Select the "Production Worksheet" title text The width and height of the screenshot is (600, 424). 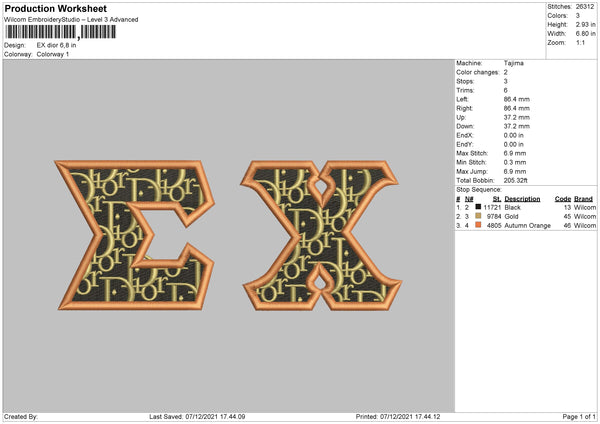pyautogui.click(x=55, y=8)
